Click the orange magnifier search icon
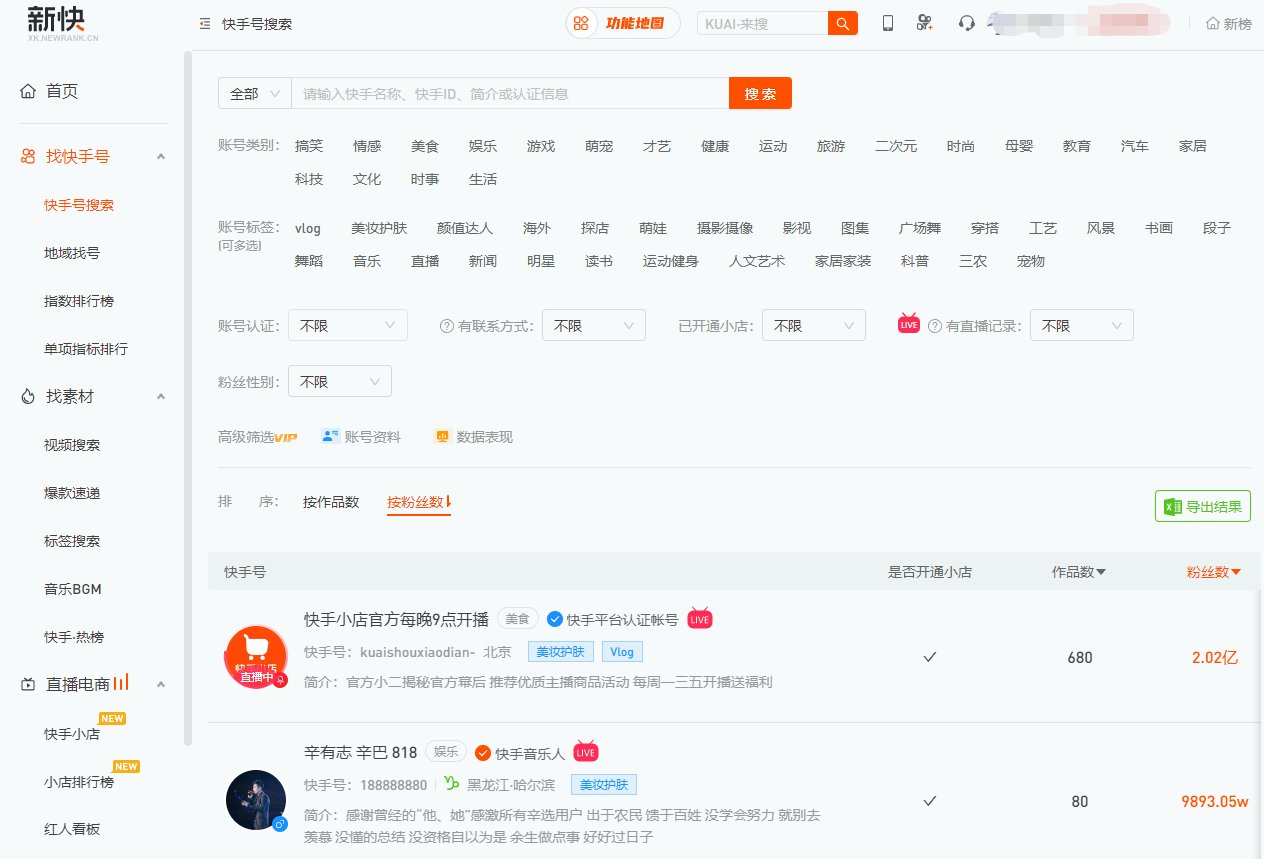The height and width of the screenshot is (859, 1264). click(x=843, y=23)
